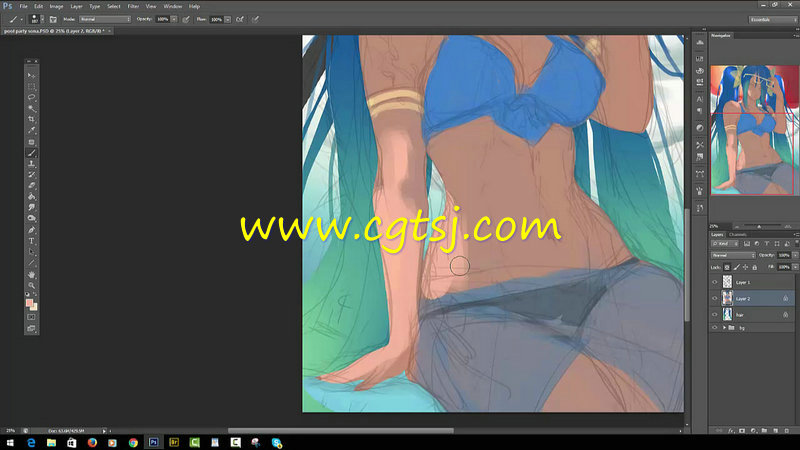Select the Type tool
Screen dimensions: 800x450
click(x=31, y=241)
